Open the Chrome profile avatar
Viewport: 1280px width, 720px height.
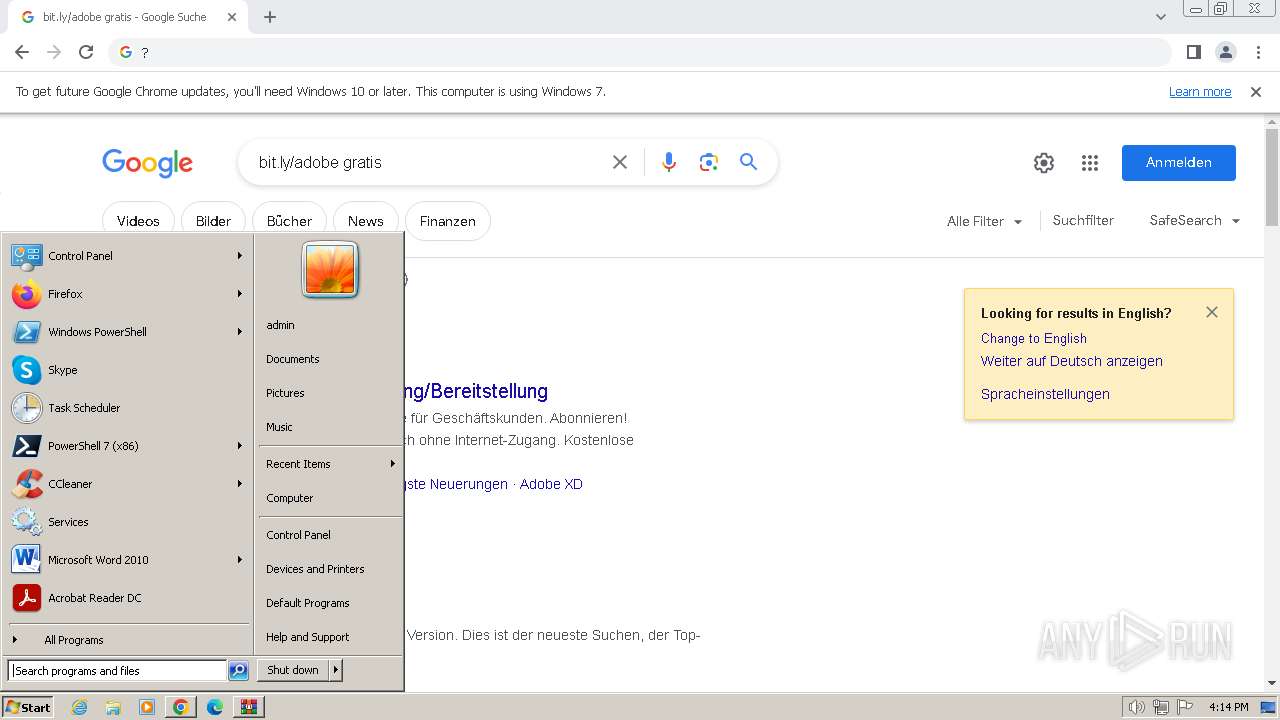click(x=1225, y=52)
